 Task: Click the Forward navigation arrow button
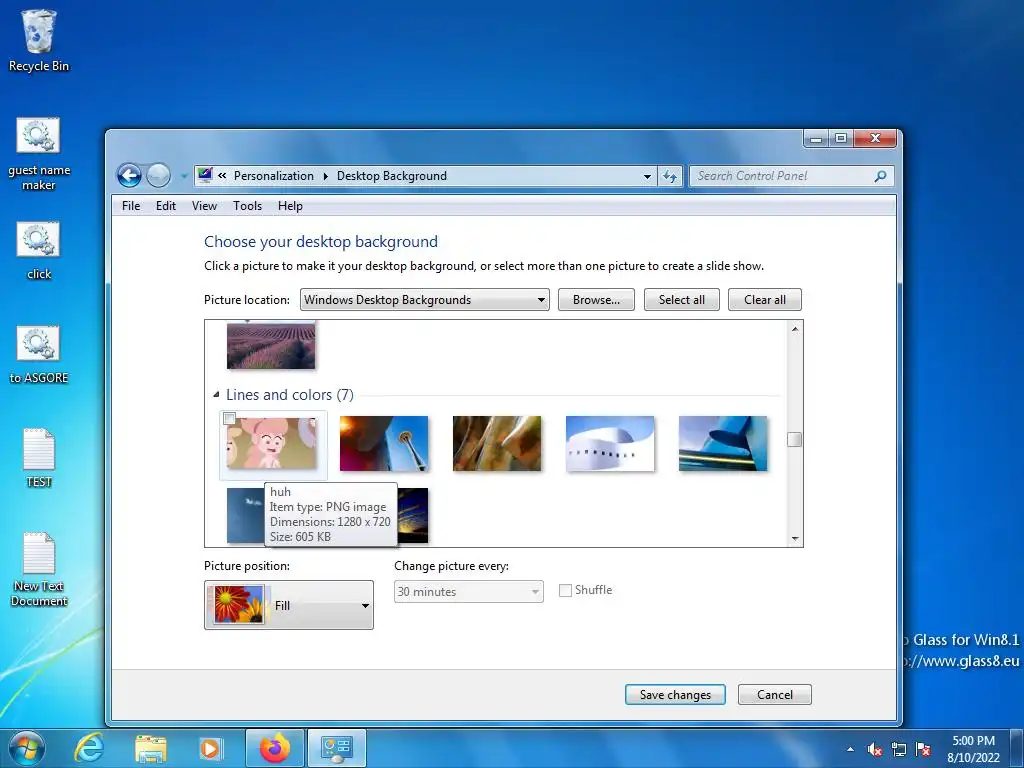tap(158, 176)
